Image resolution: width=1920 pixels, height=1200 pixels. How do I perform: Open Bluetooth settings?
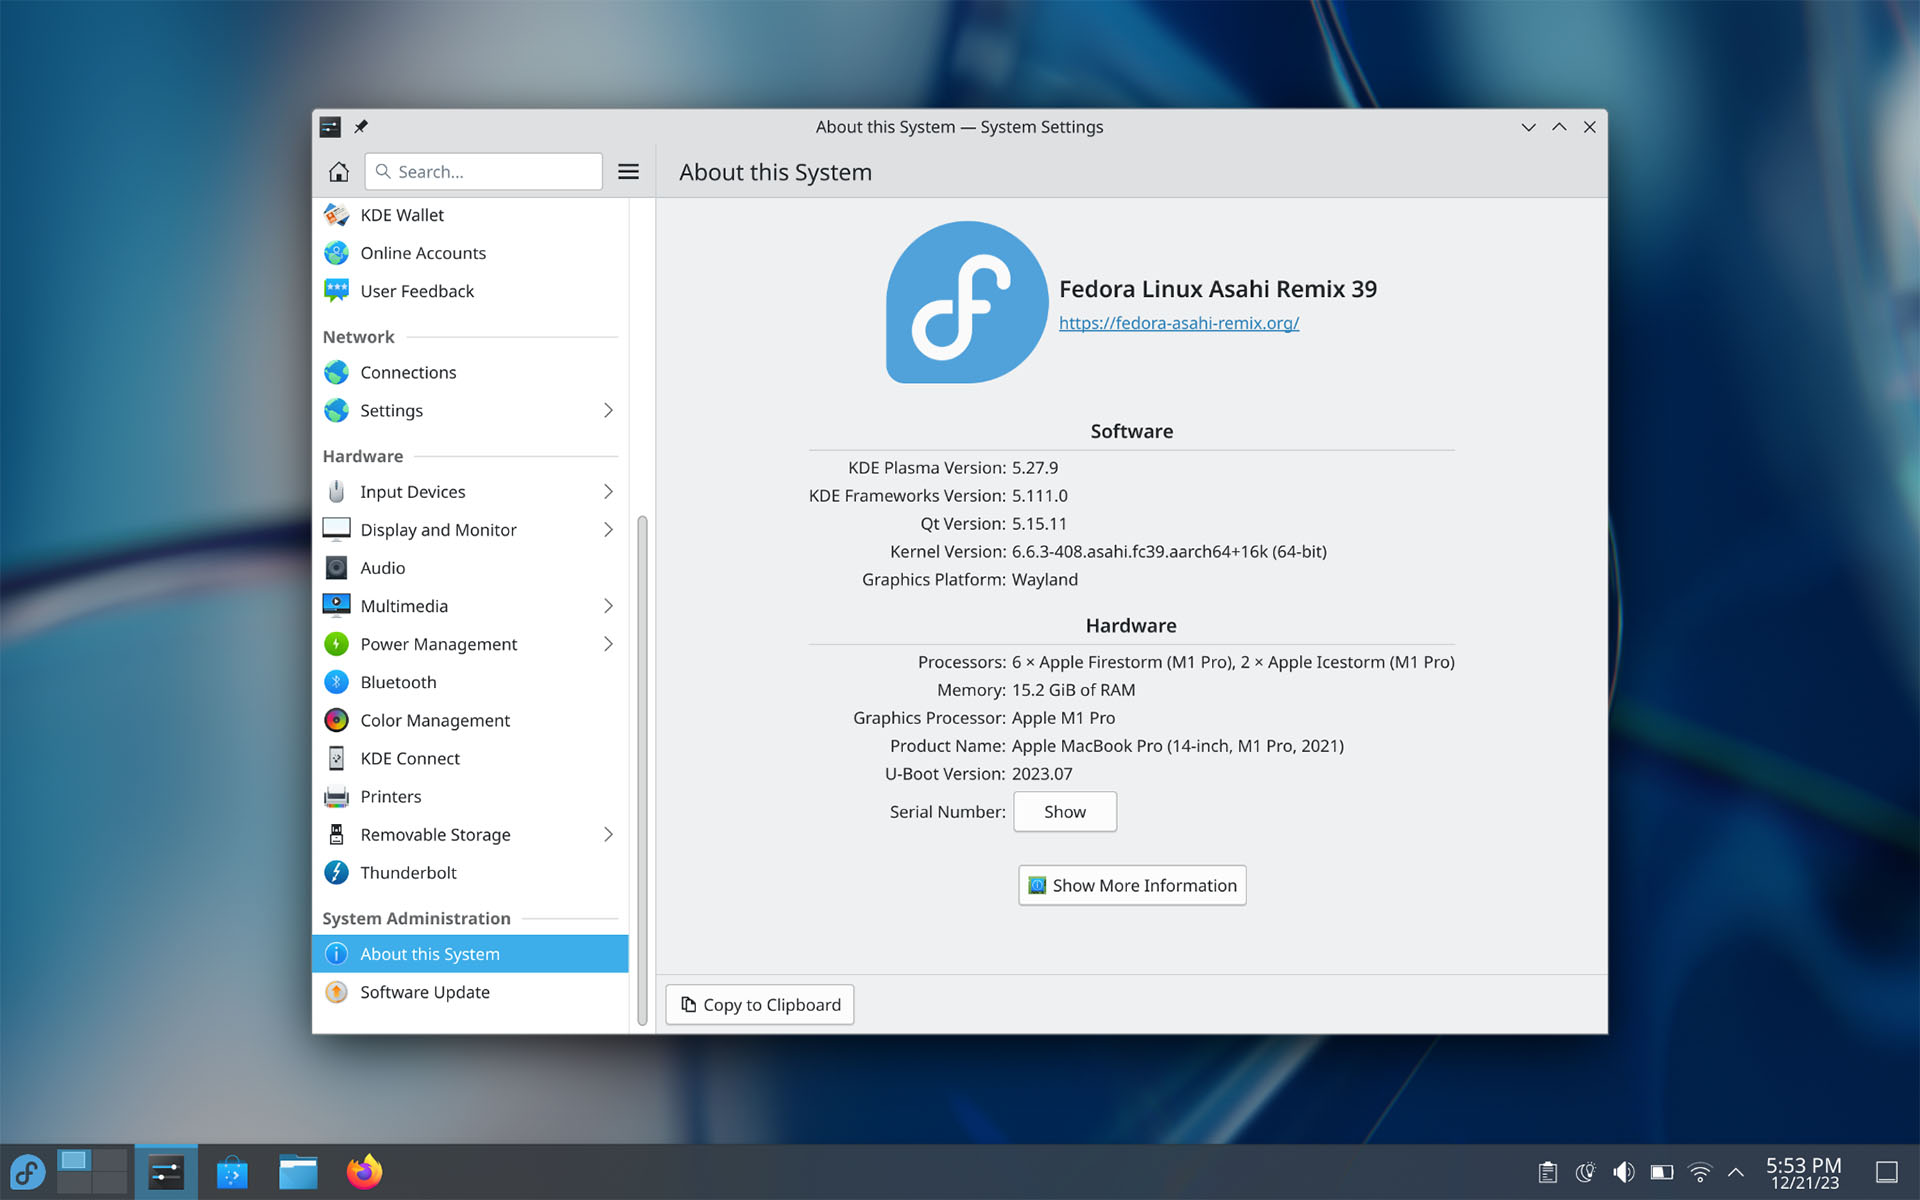[397, 682]
